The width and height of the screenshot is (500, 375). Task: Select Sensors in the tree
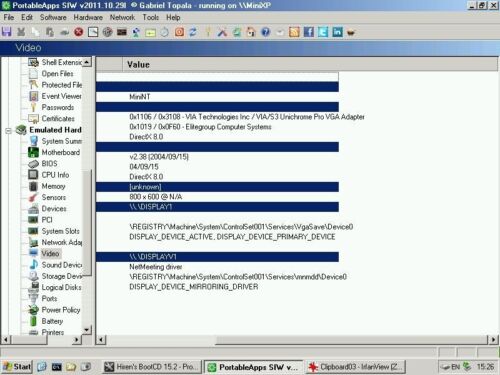(54, 198)
